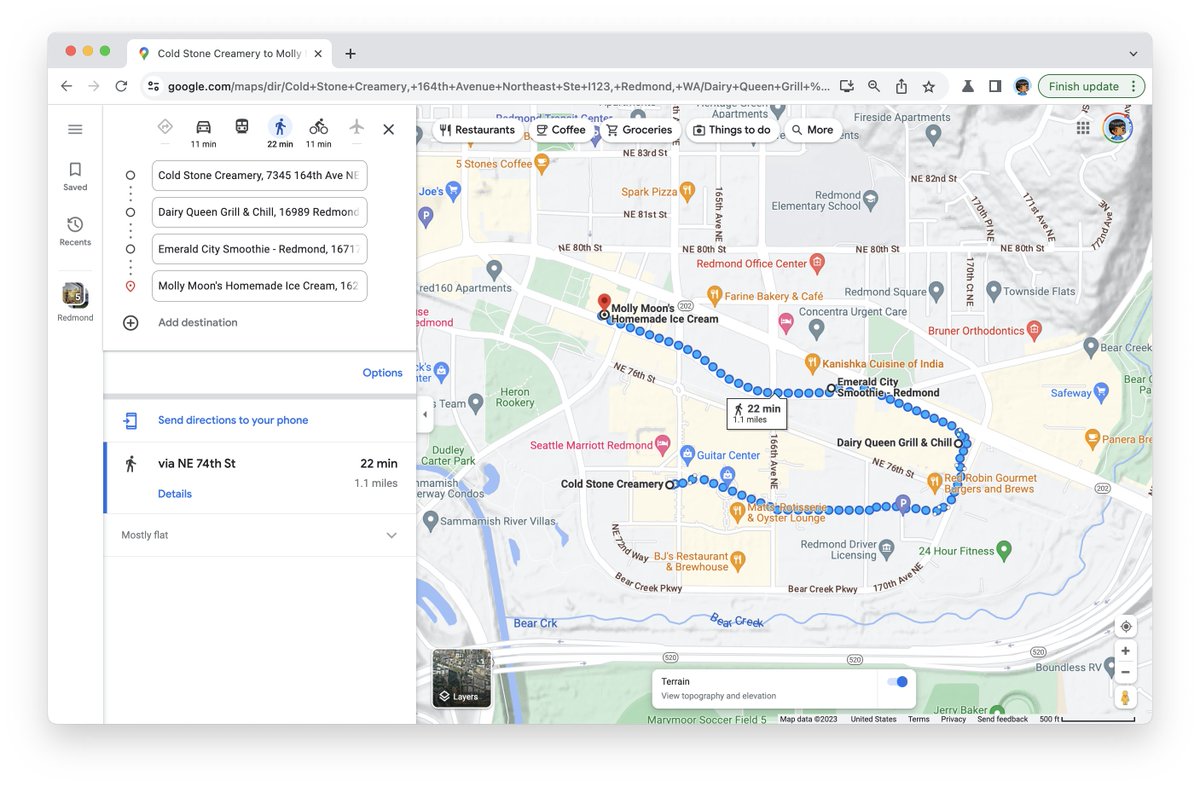This screenshot has height=787, width=1200.
Task: Expand the Mostly flat elevation section
Action: coord(260,535)
